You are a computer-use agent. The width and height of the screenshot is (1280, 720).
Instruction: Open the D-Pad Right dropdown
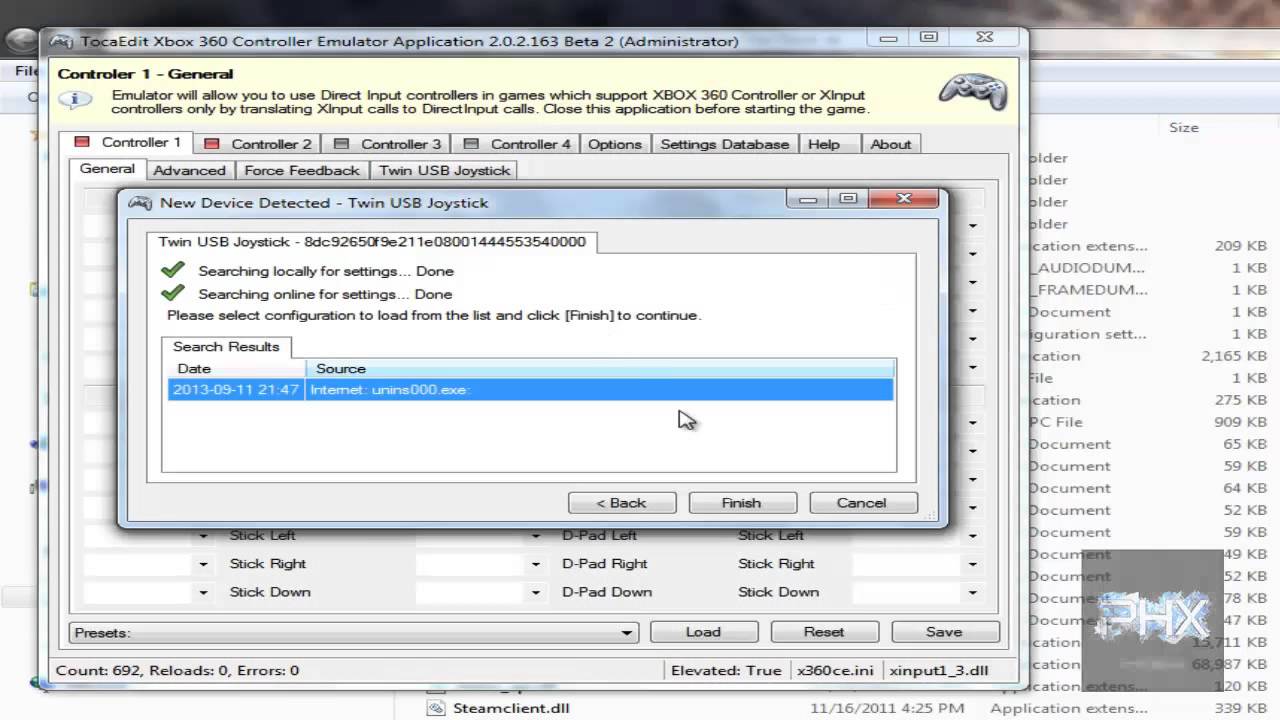(535, 564)
